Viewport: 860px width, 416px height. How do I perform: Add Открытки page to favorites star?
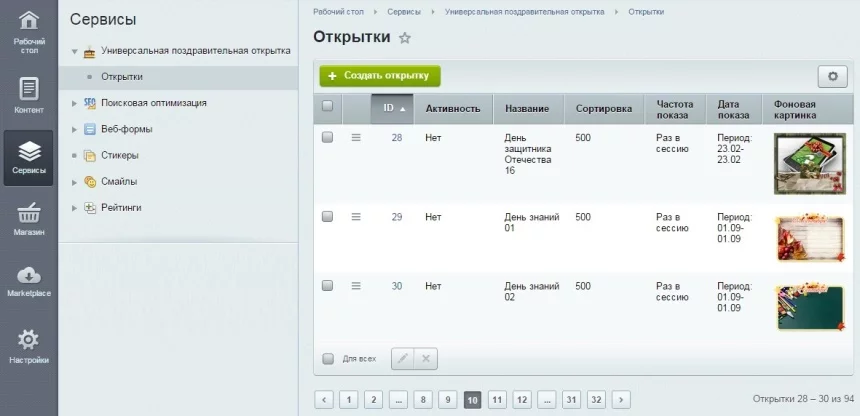click(405, 38)
